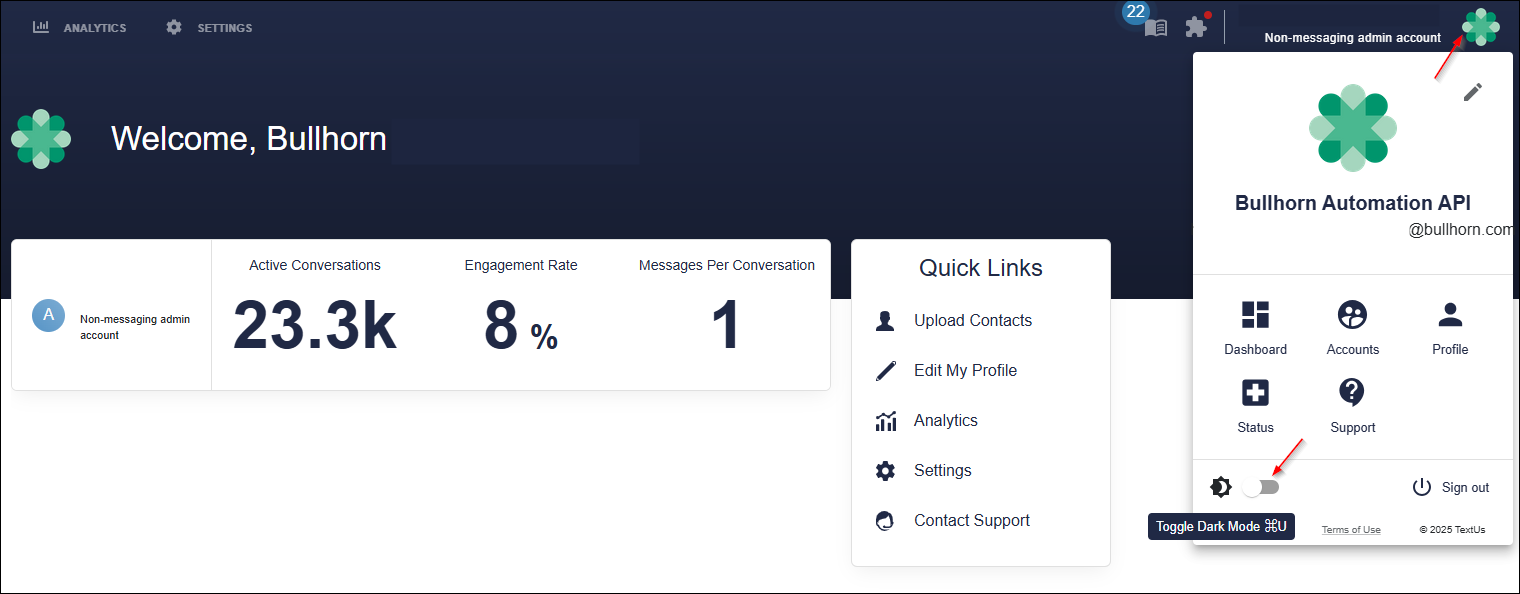Click 'Non-messaging admin account' in the top bar
The height and width of the screenshot is (594, 1520).
[1353, 38]
